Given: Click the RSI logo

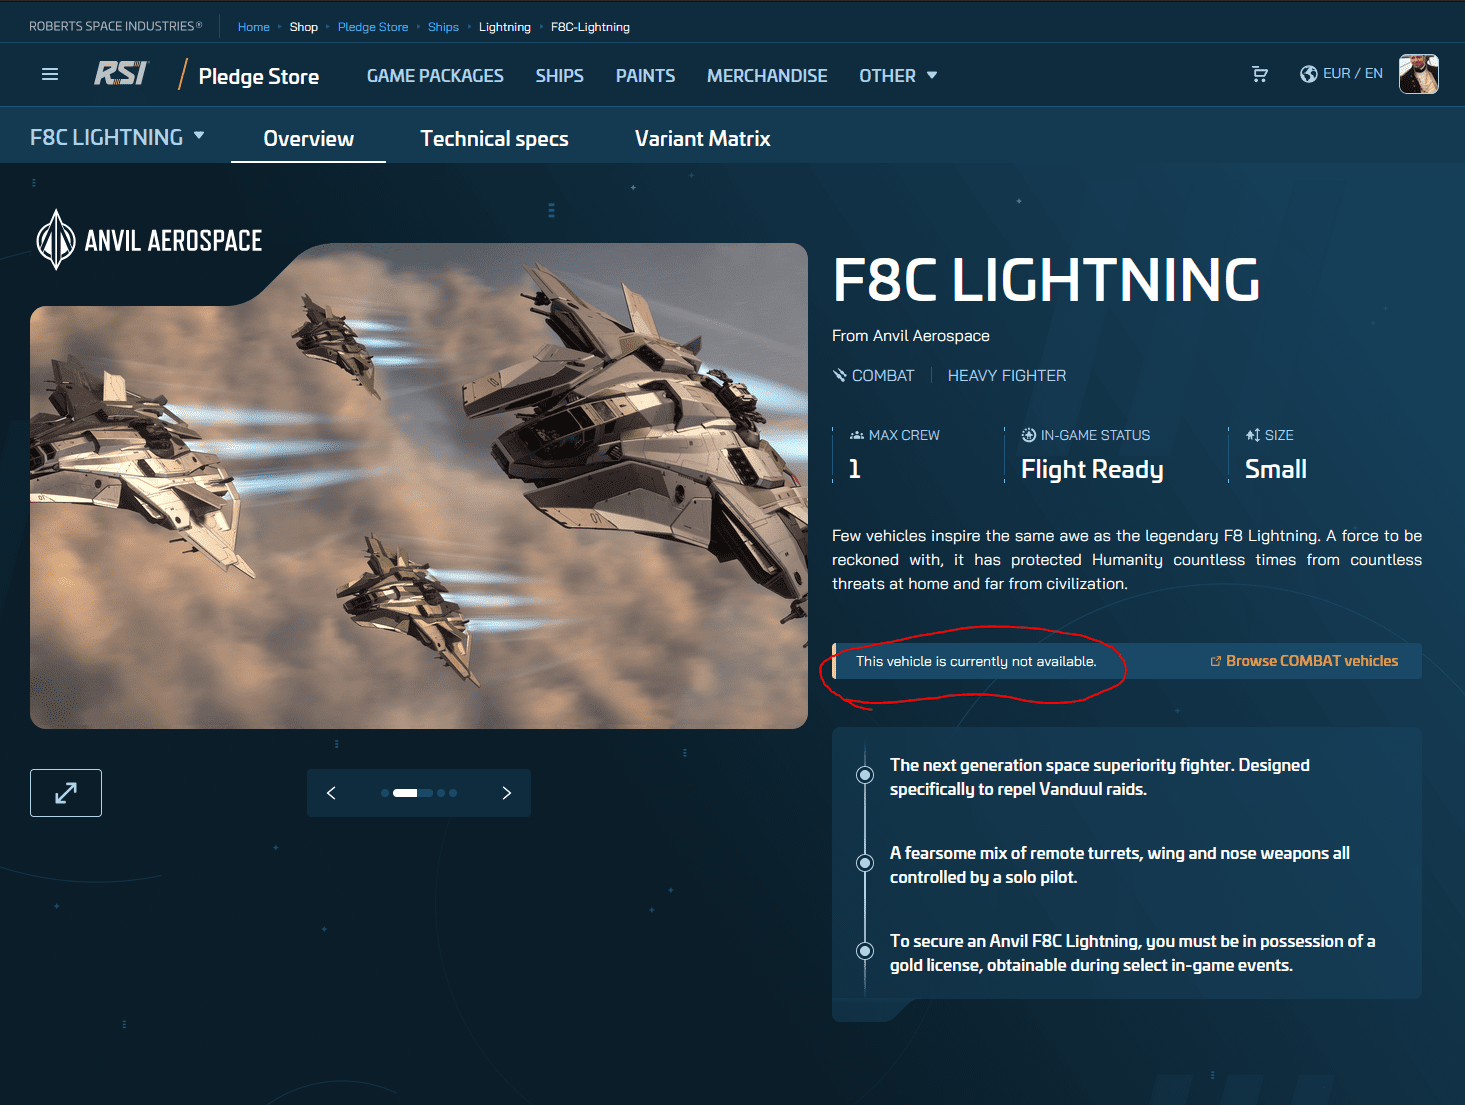Looking at the screenshot, I should [120, 74].
